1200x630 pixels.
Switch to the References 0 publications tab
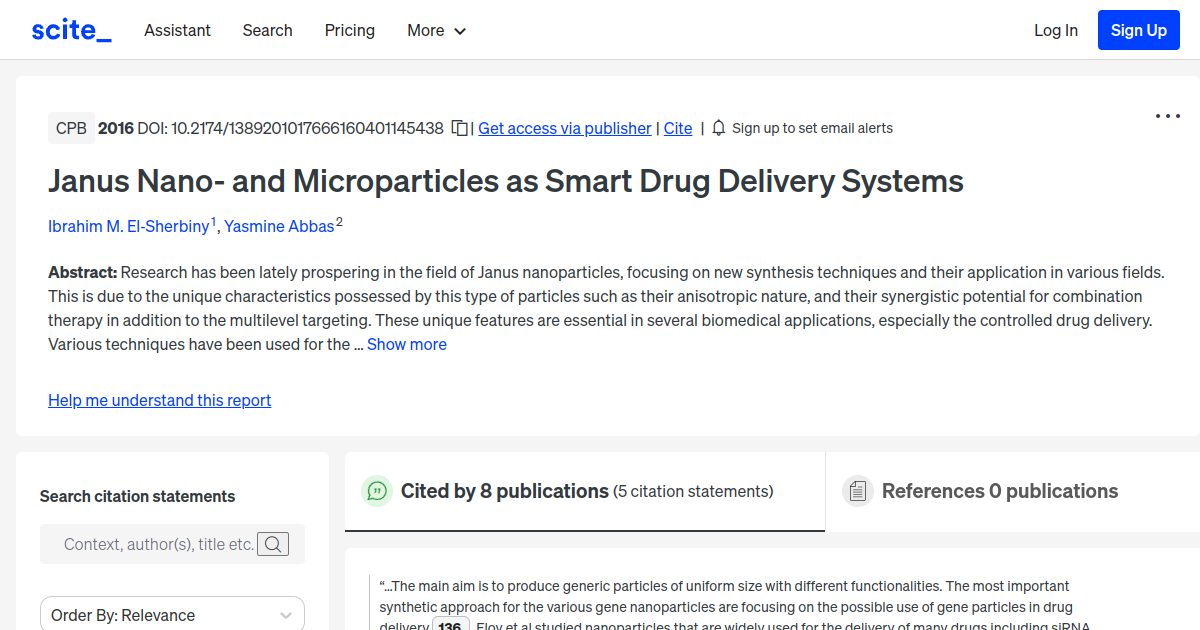(x=1000, y=491)
